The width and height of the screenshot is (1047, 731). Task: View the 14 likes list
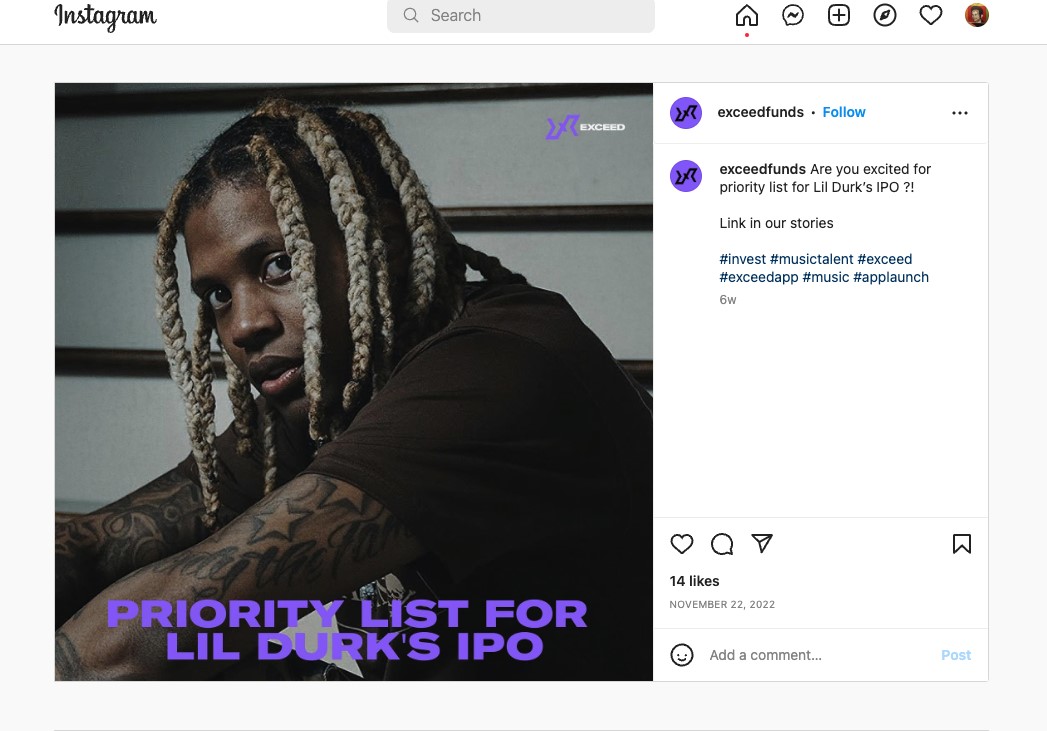tap(694, 581)
